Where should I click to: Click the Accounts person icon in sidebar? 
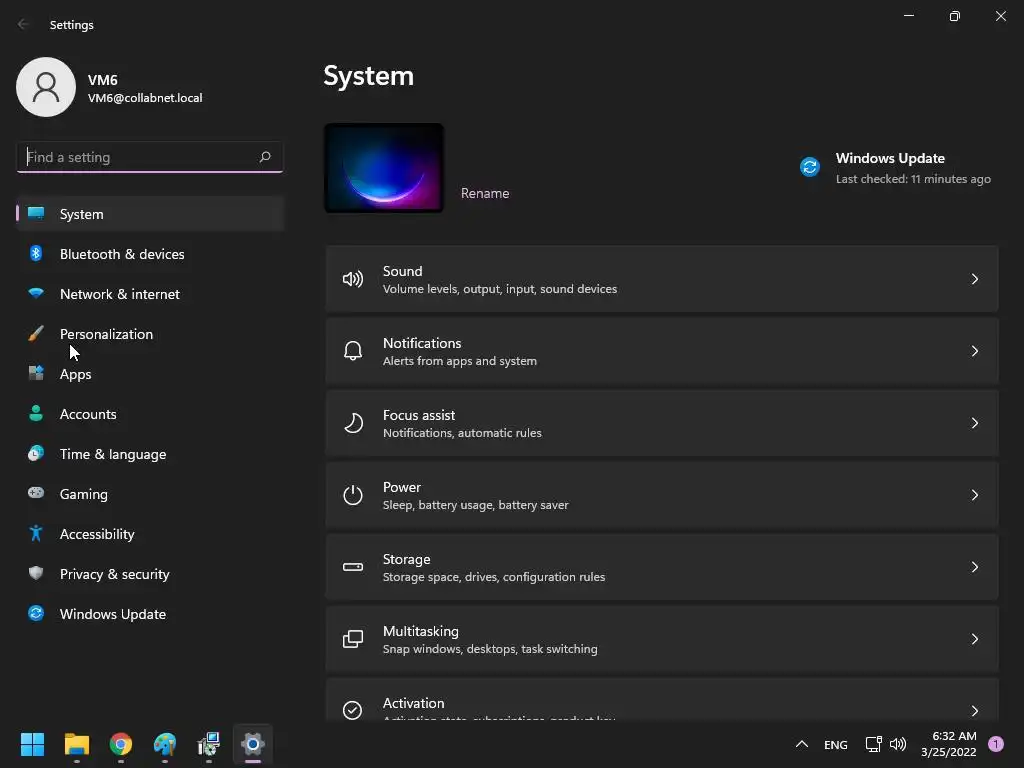pos(36,413)
